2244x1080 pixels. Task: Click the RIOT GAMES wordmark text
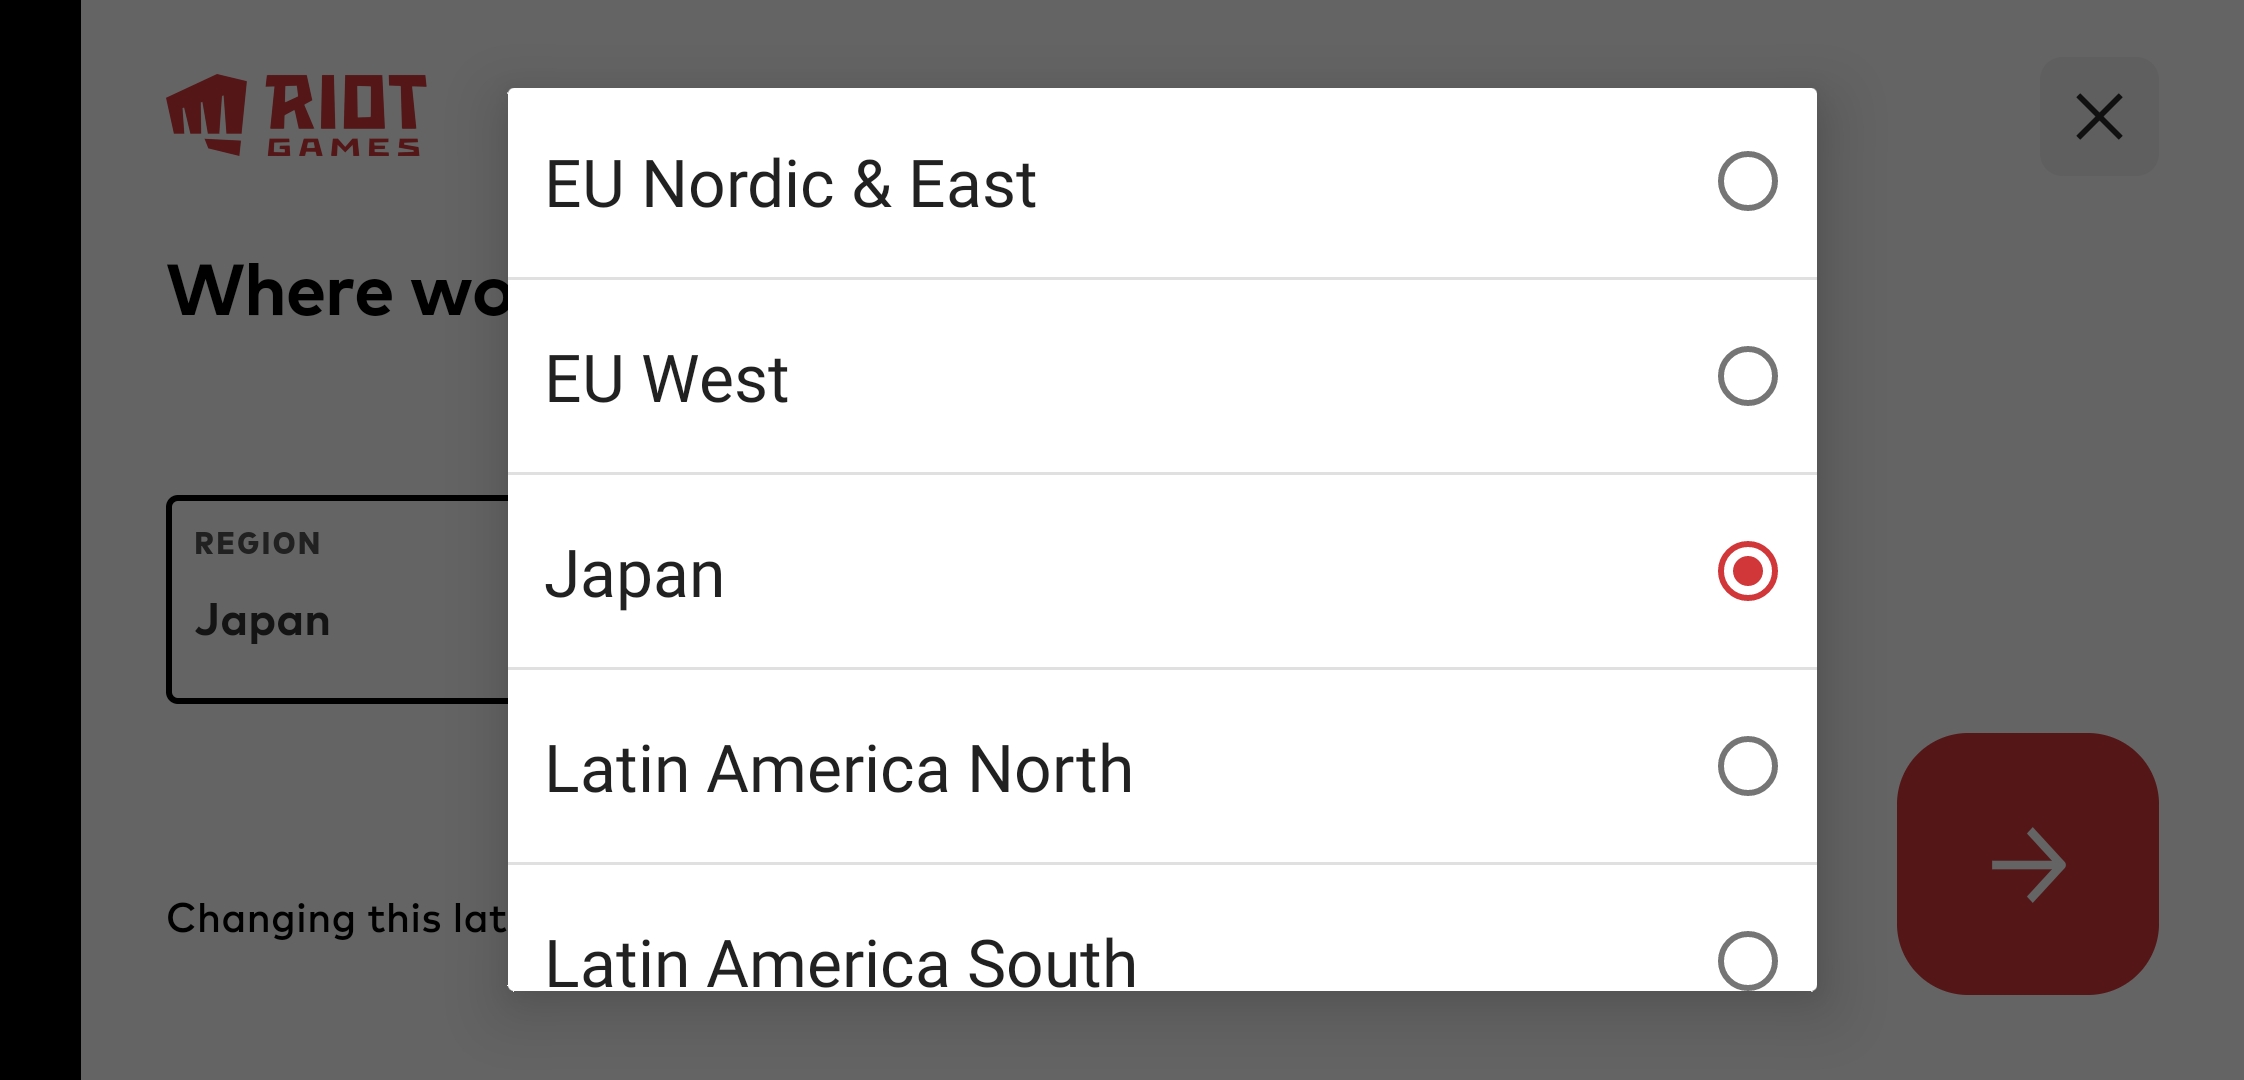[x=345, y=114]
